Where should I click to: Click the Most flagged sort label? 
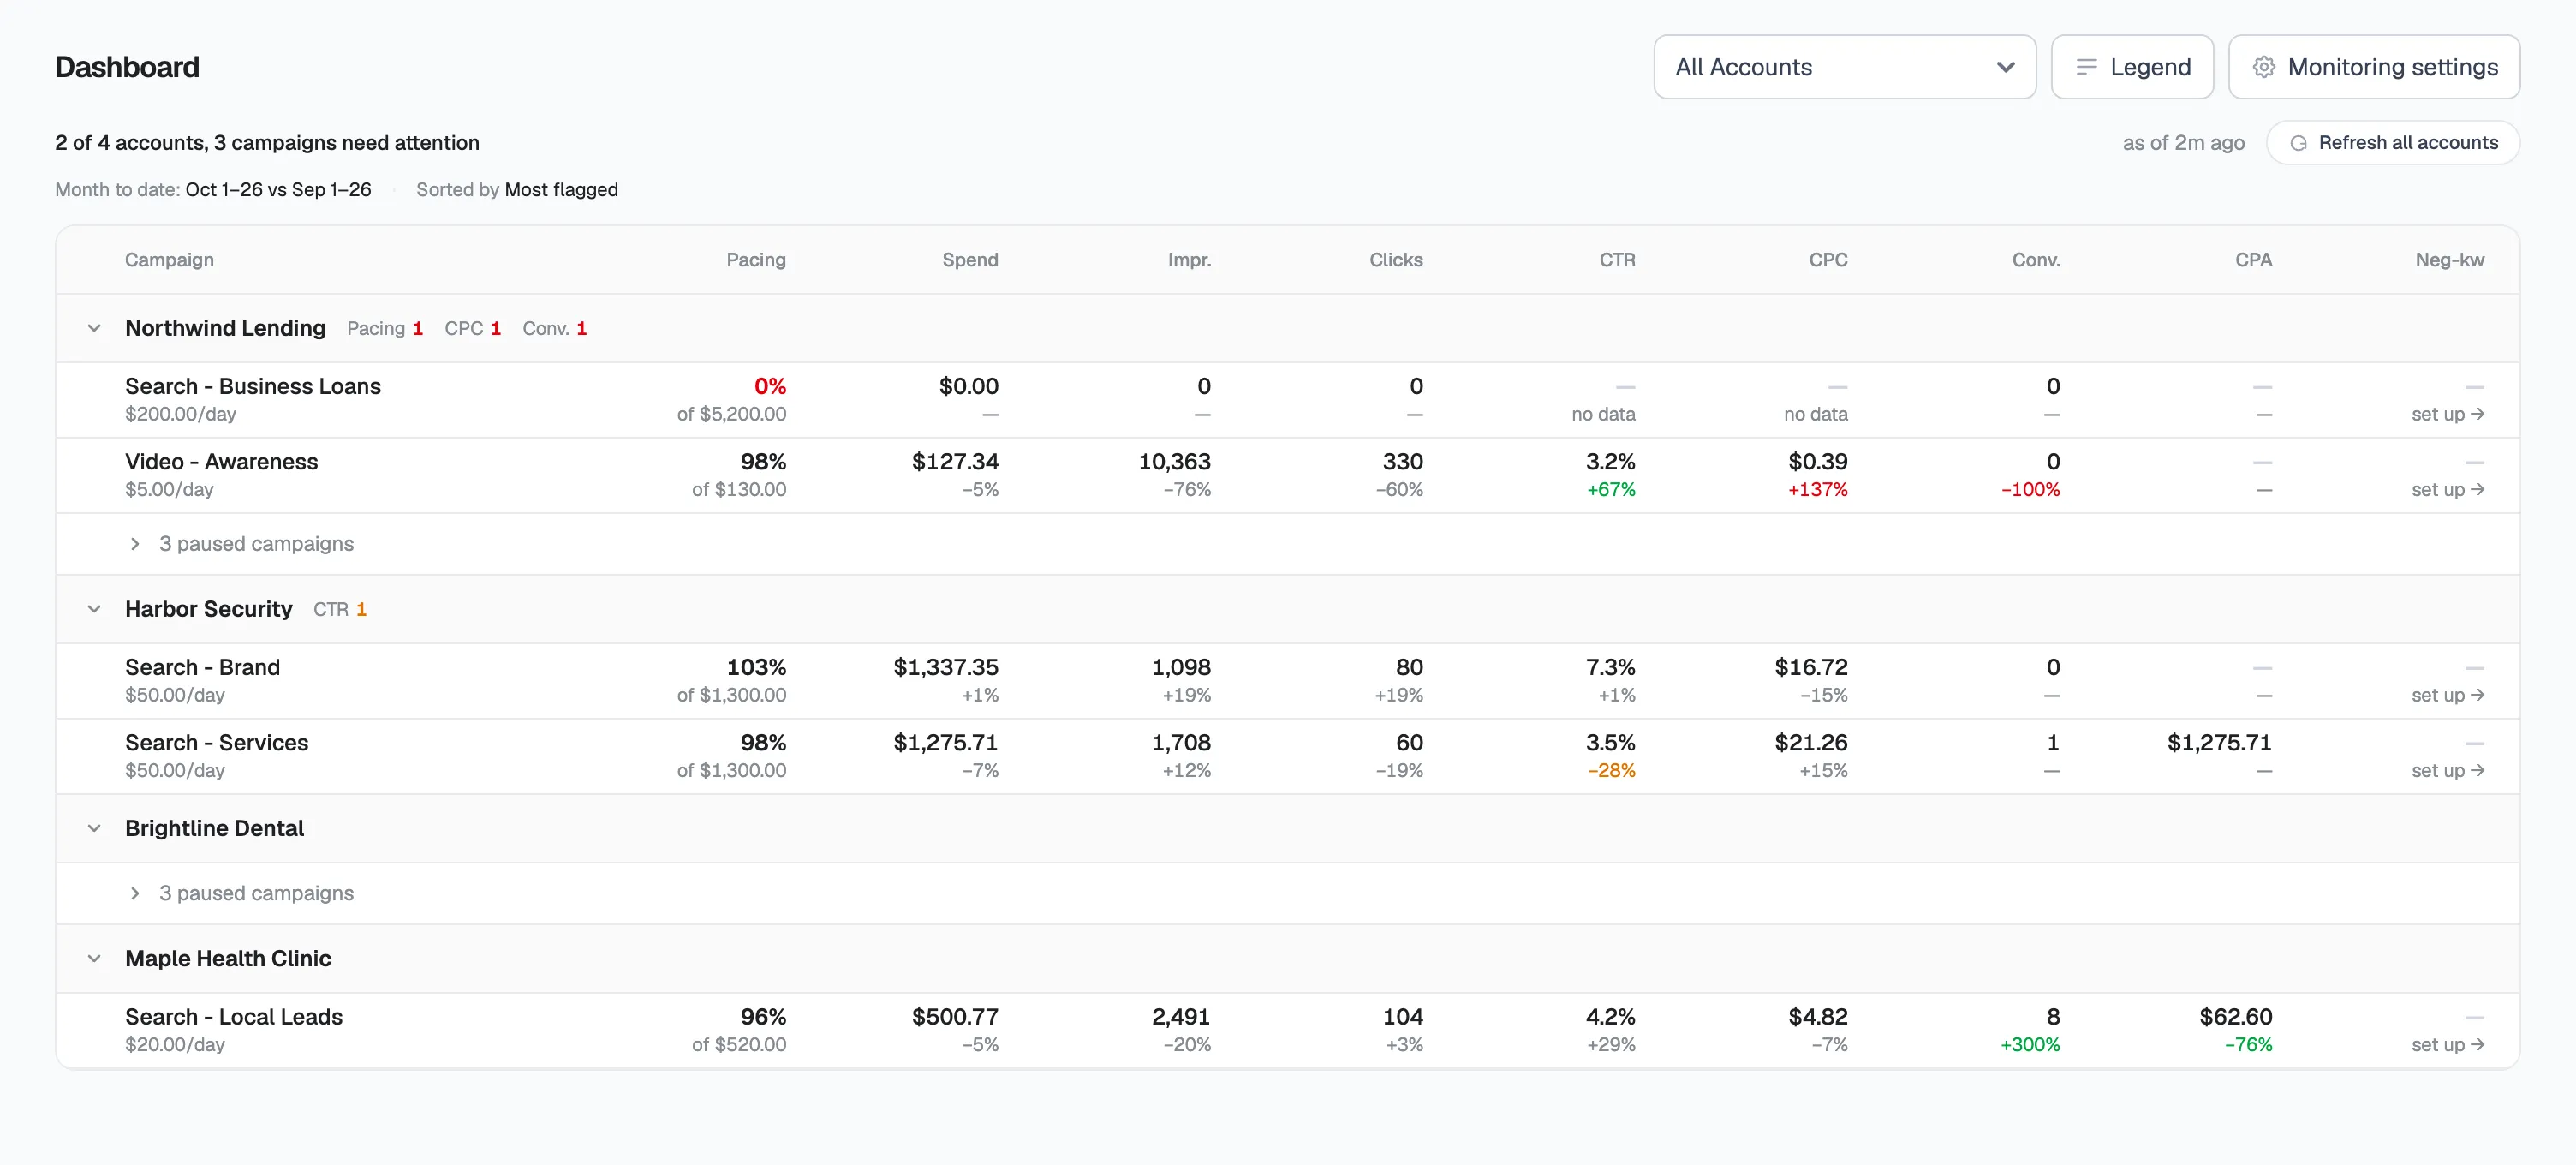coord(561,190)
